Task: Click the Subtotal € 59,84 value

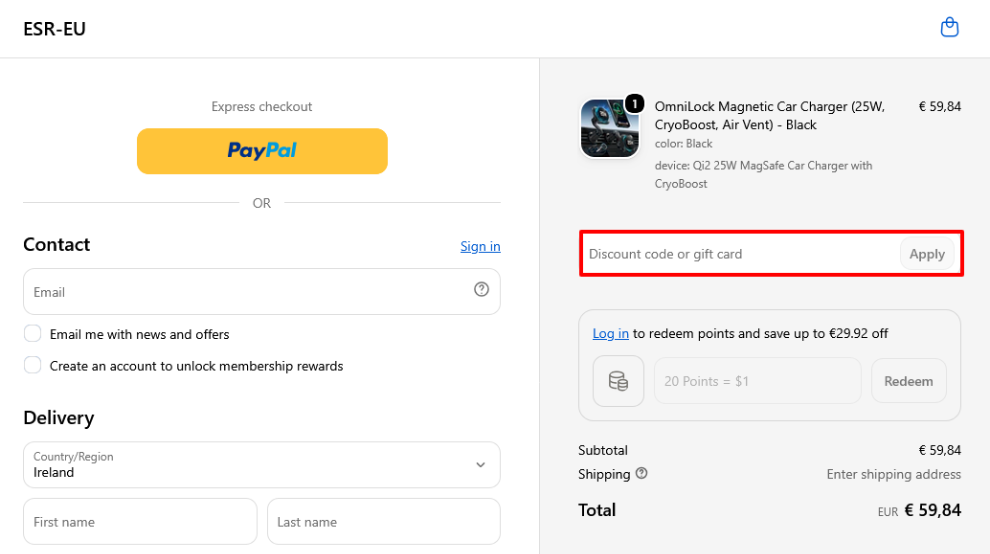Action: coord(939,450)
